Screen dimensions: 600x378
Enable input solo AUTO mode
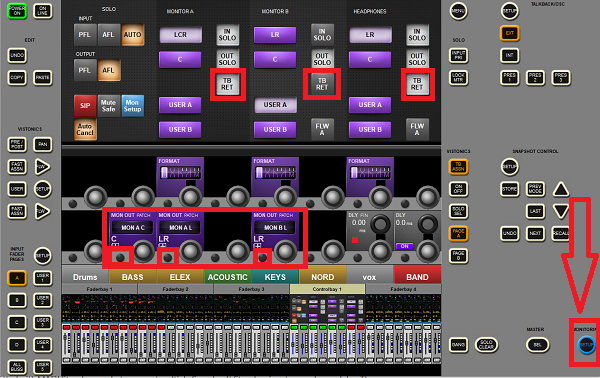[x=132, y=34]
